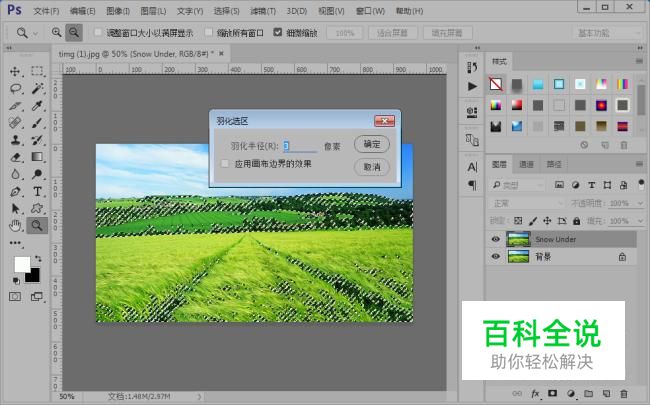Image resolution: width=650 pixels, height=405 pixels.
Task: Select the Zoom tool in toolbox
Action: (37, 226)
